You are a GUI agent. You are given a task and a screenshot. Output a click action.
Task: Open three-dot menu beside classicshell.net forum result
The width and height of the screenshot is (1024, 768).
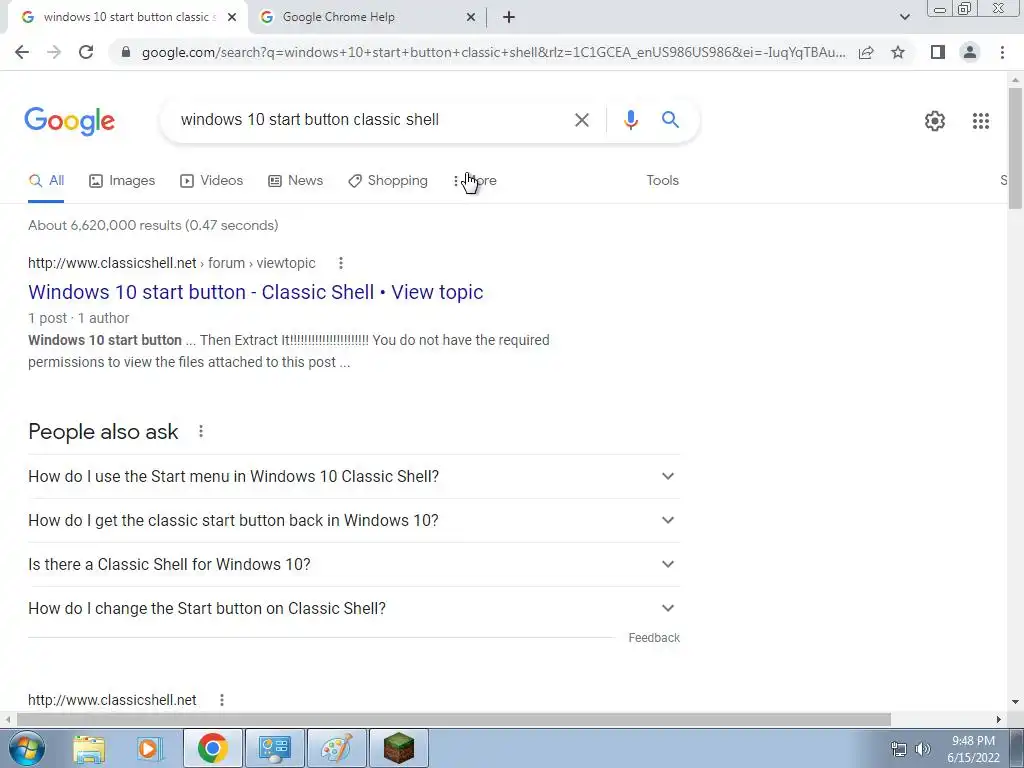340,263
